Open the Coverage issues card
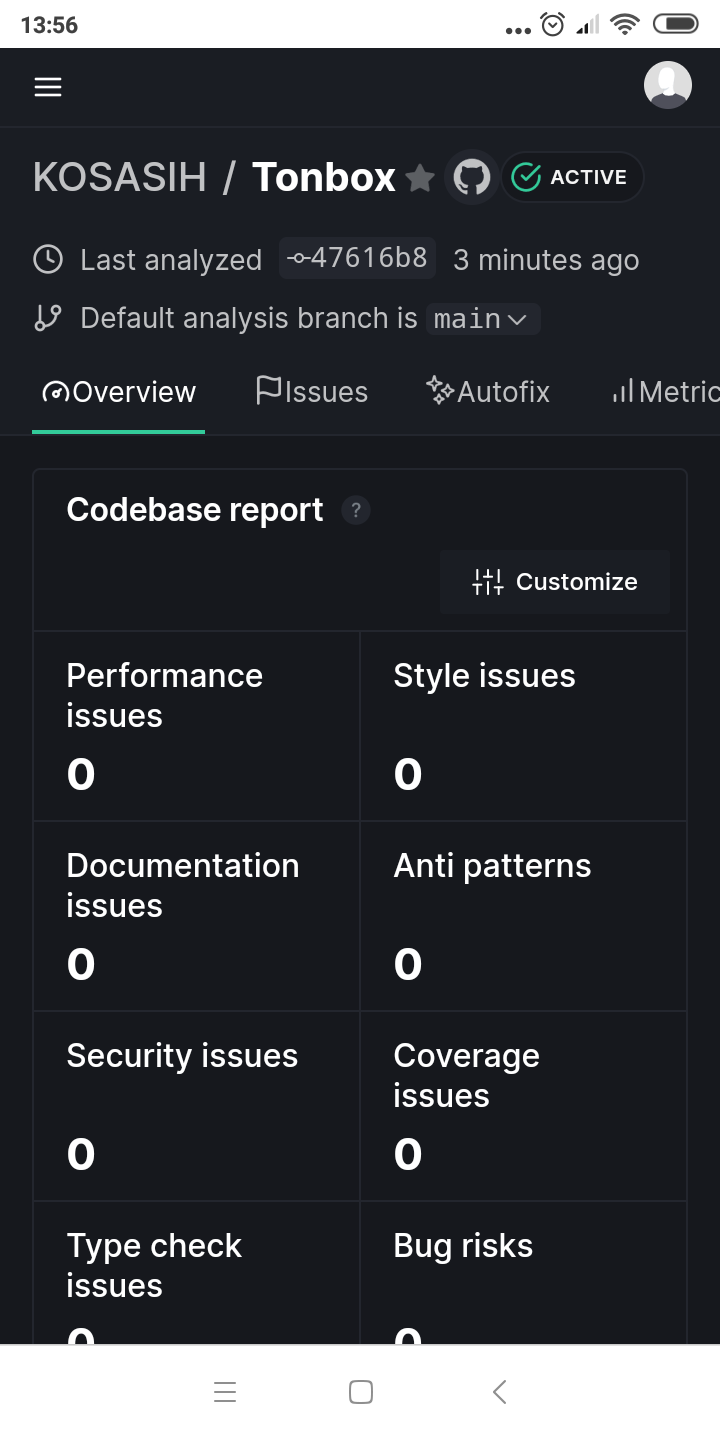Viewport: 720px width, 1440px height. [524, 1106]
